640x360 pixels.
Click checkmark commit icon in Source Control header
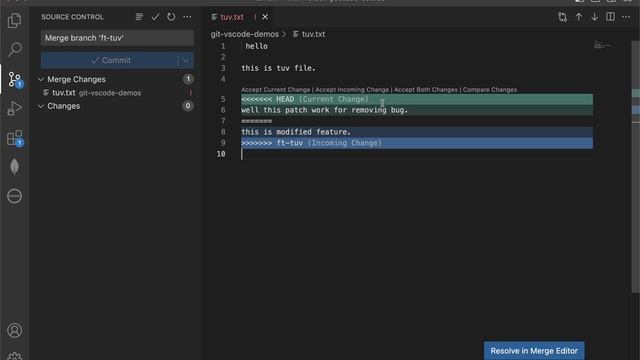(x=155, y=17)
